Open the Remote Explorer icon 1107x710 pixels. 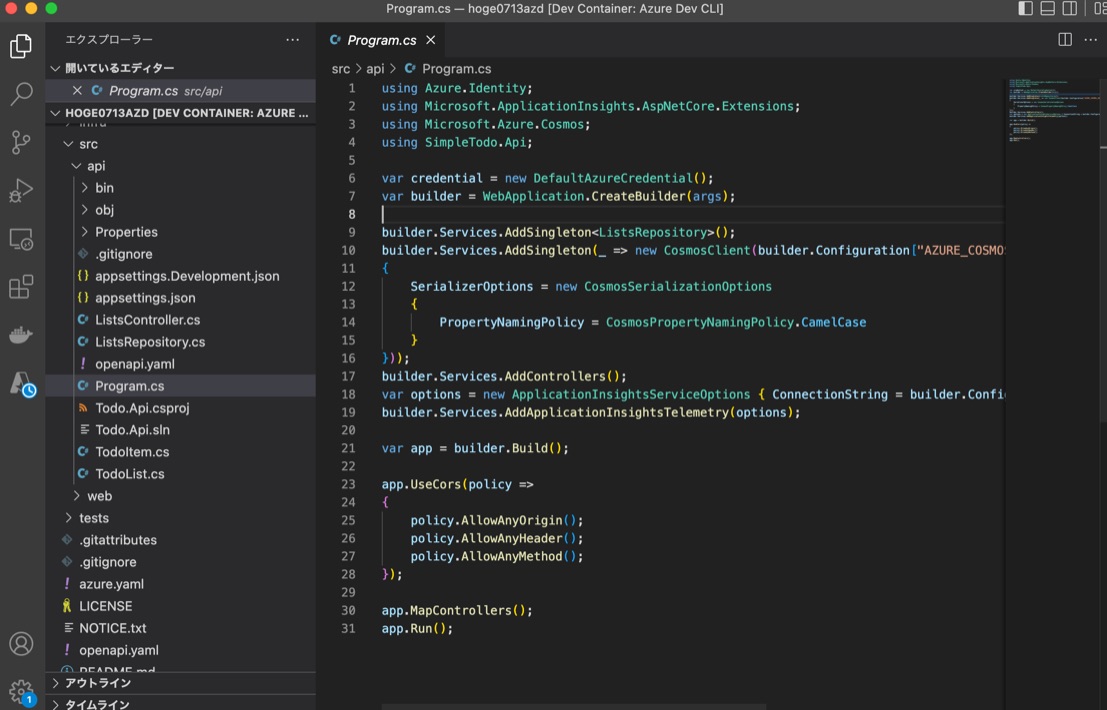22,238
